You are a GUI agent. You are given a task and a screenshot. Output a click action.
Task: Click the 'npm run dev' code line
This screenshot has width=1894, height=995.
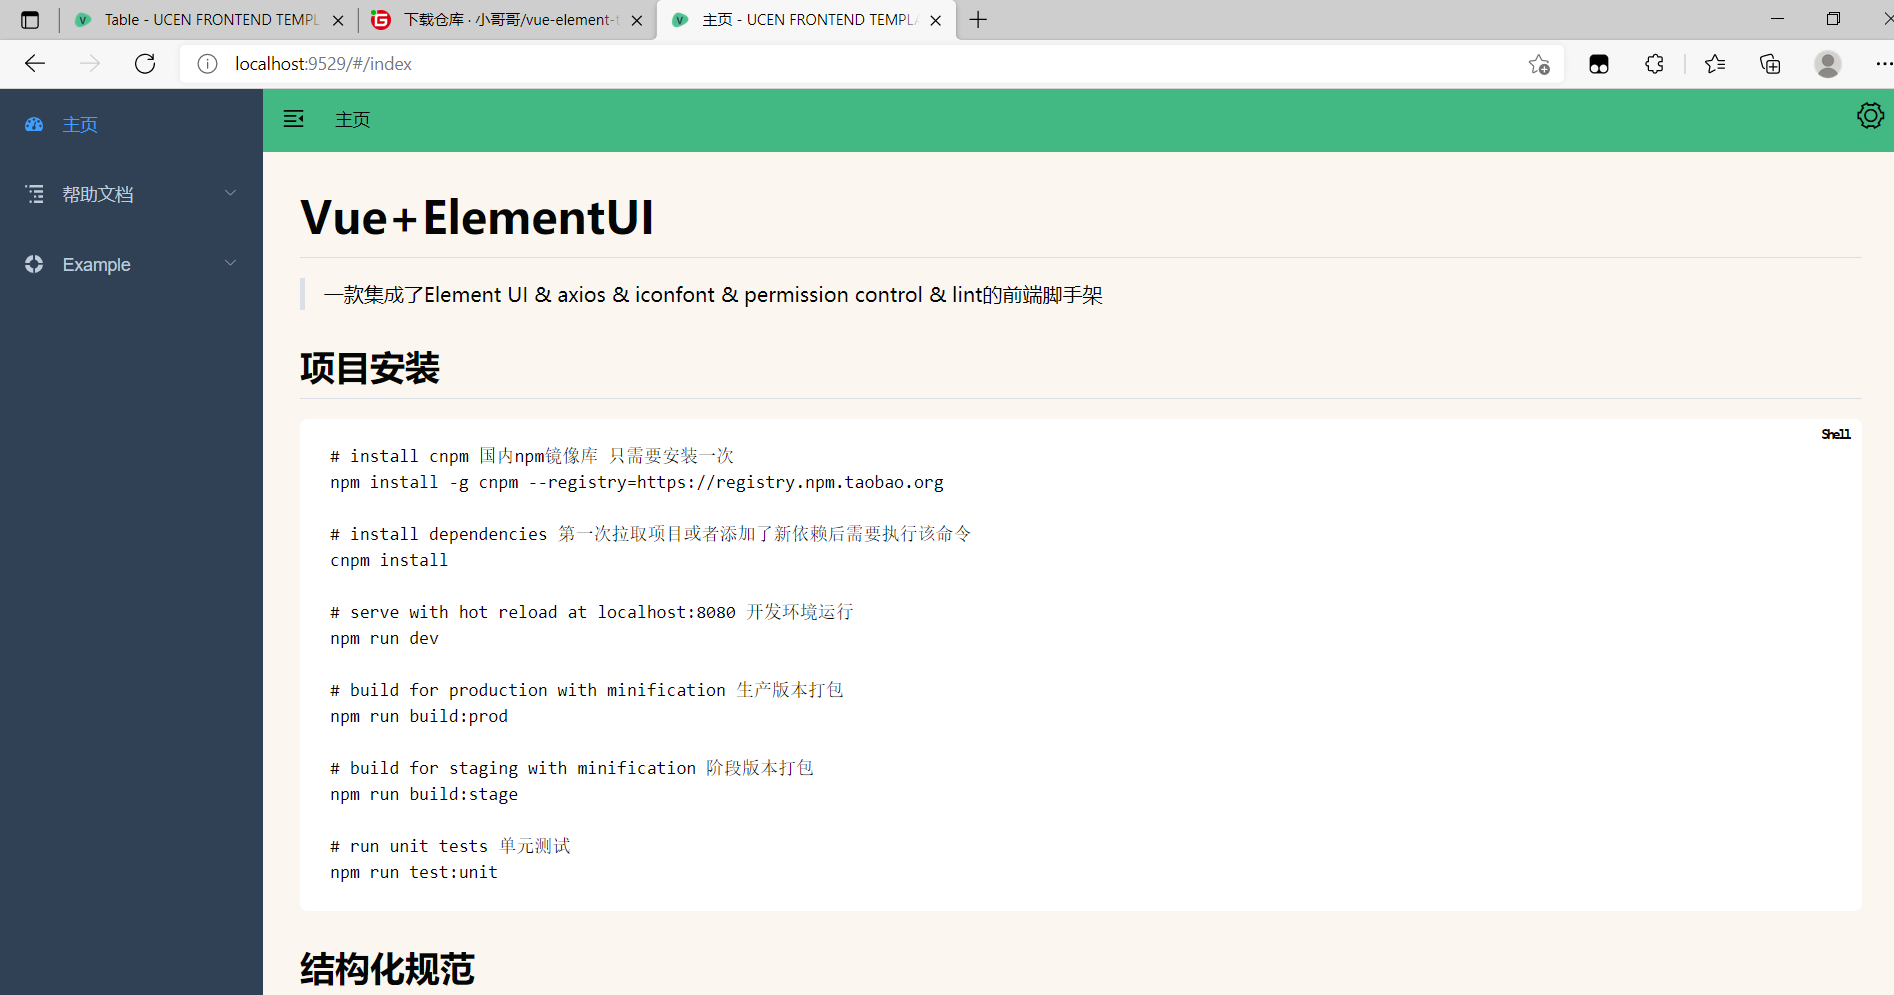[384, 638]
